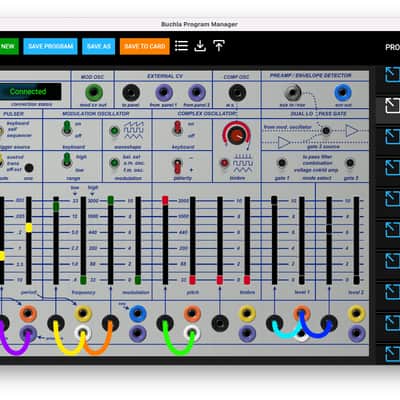Click the SAVE AS button
Image resolution: width=400 pixels, height=400 pixels.
99,46
